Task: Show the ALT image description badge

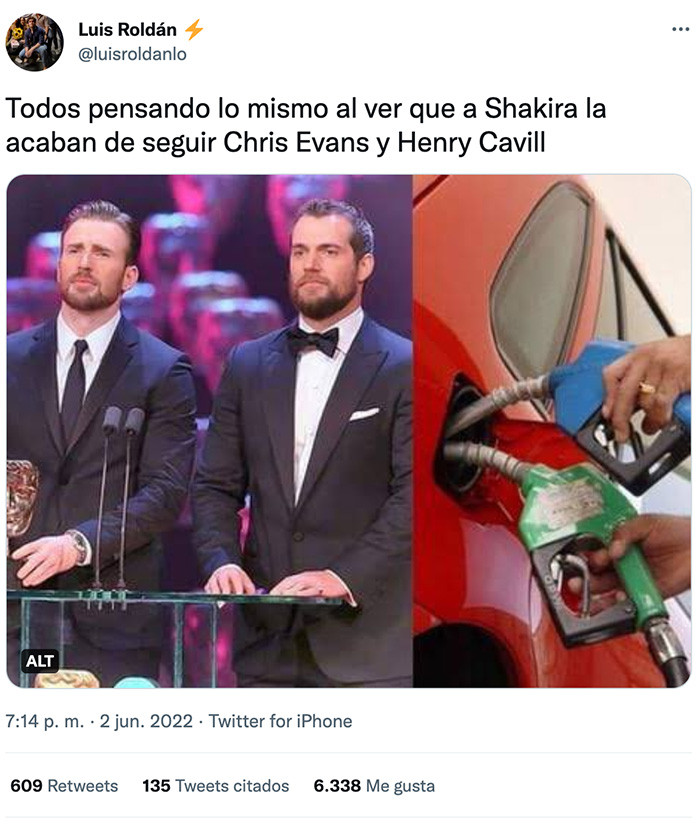Action: 40,661
